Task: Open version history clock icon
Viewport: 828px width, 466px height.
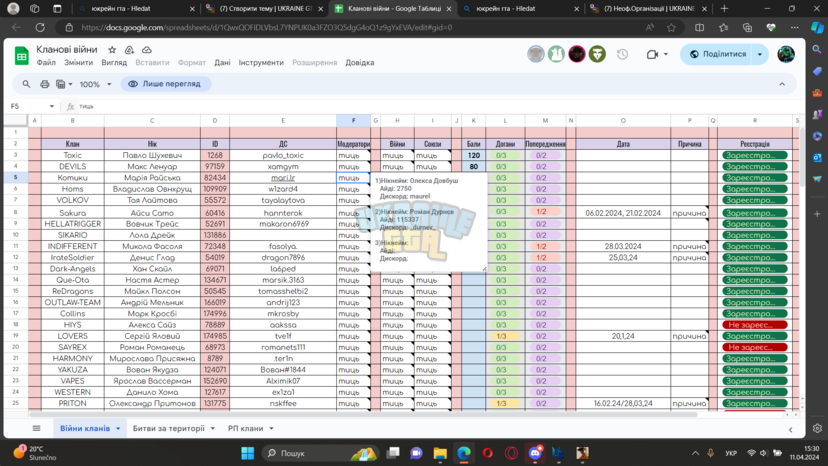Action: tap(623, 54)
